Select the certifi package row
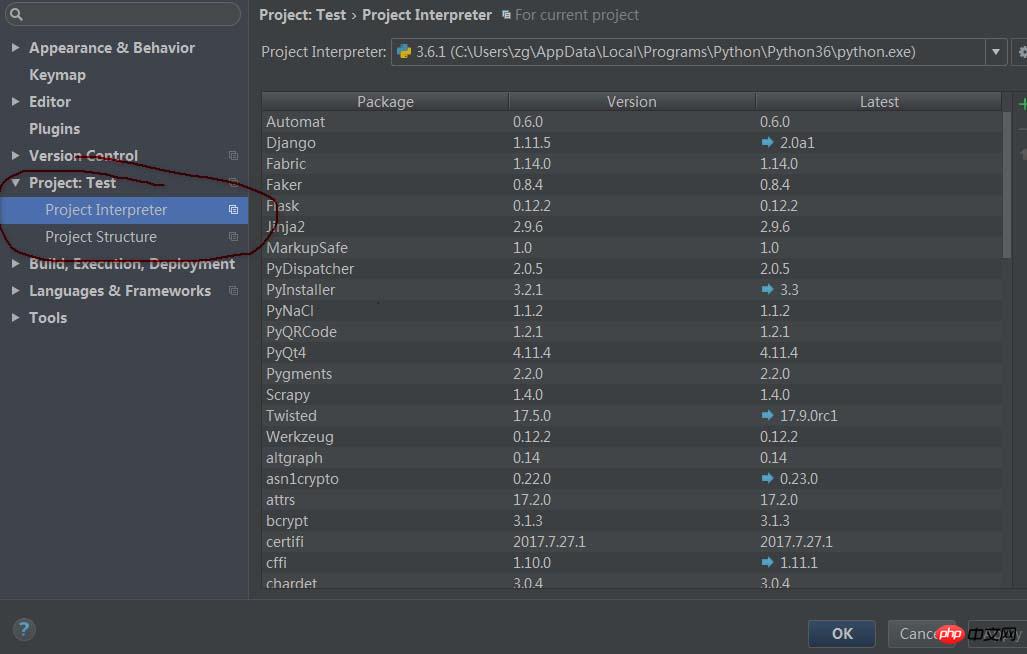Viewport: 1027px width, 654px height. coord(631,541)
